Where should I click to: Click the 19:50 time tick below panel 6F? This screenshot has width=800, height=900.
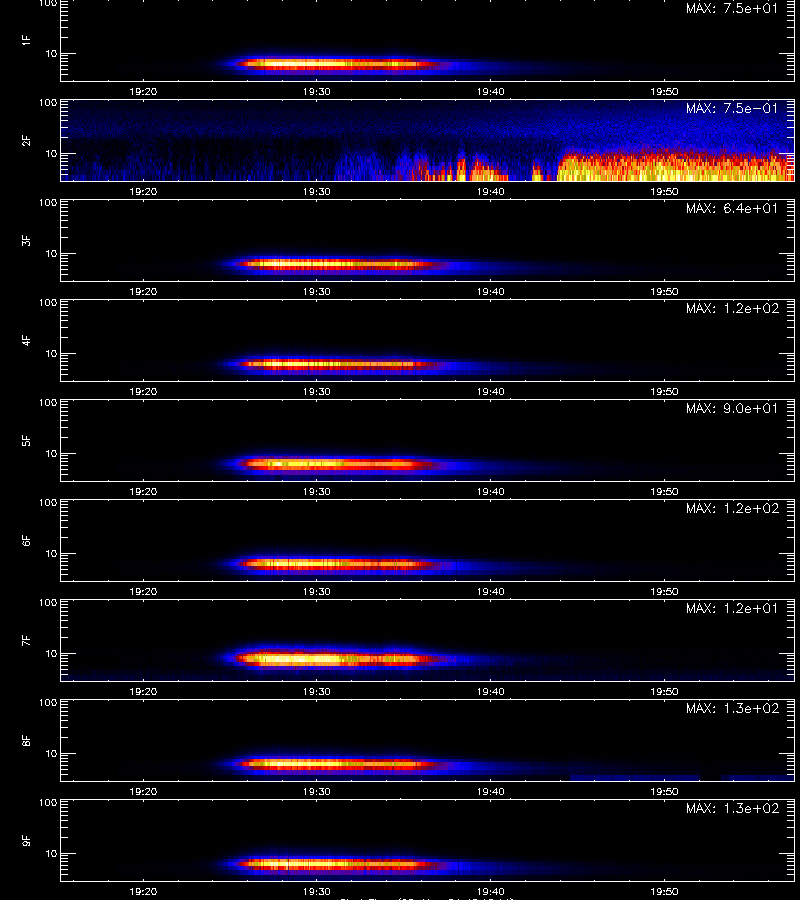664,591
